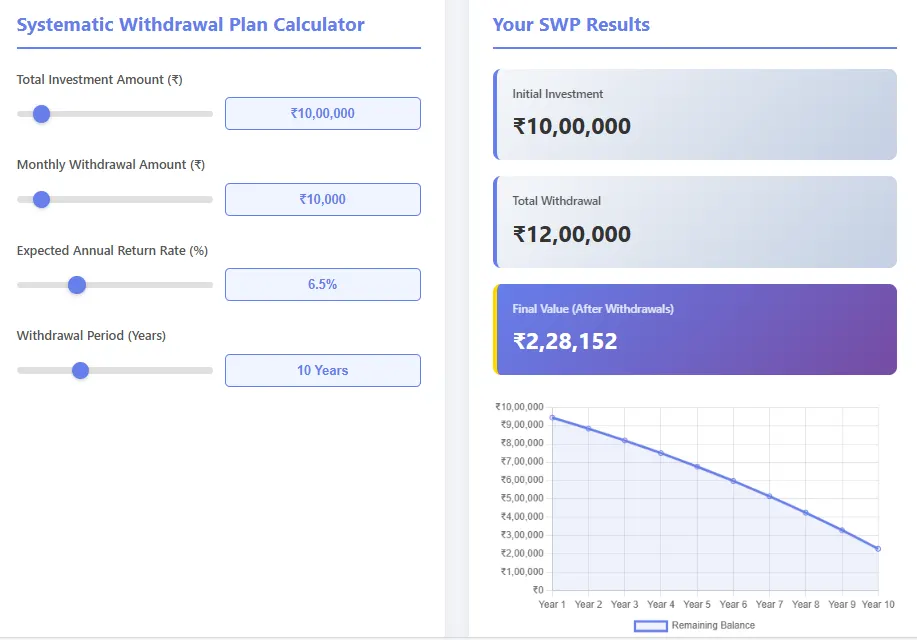Click the Withdrawal Period slider handle
Image resolution: width=917 pixels, height=640 pixels.
[79, 370]
